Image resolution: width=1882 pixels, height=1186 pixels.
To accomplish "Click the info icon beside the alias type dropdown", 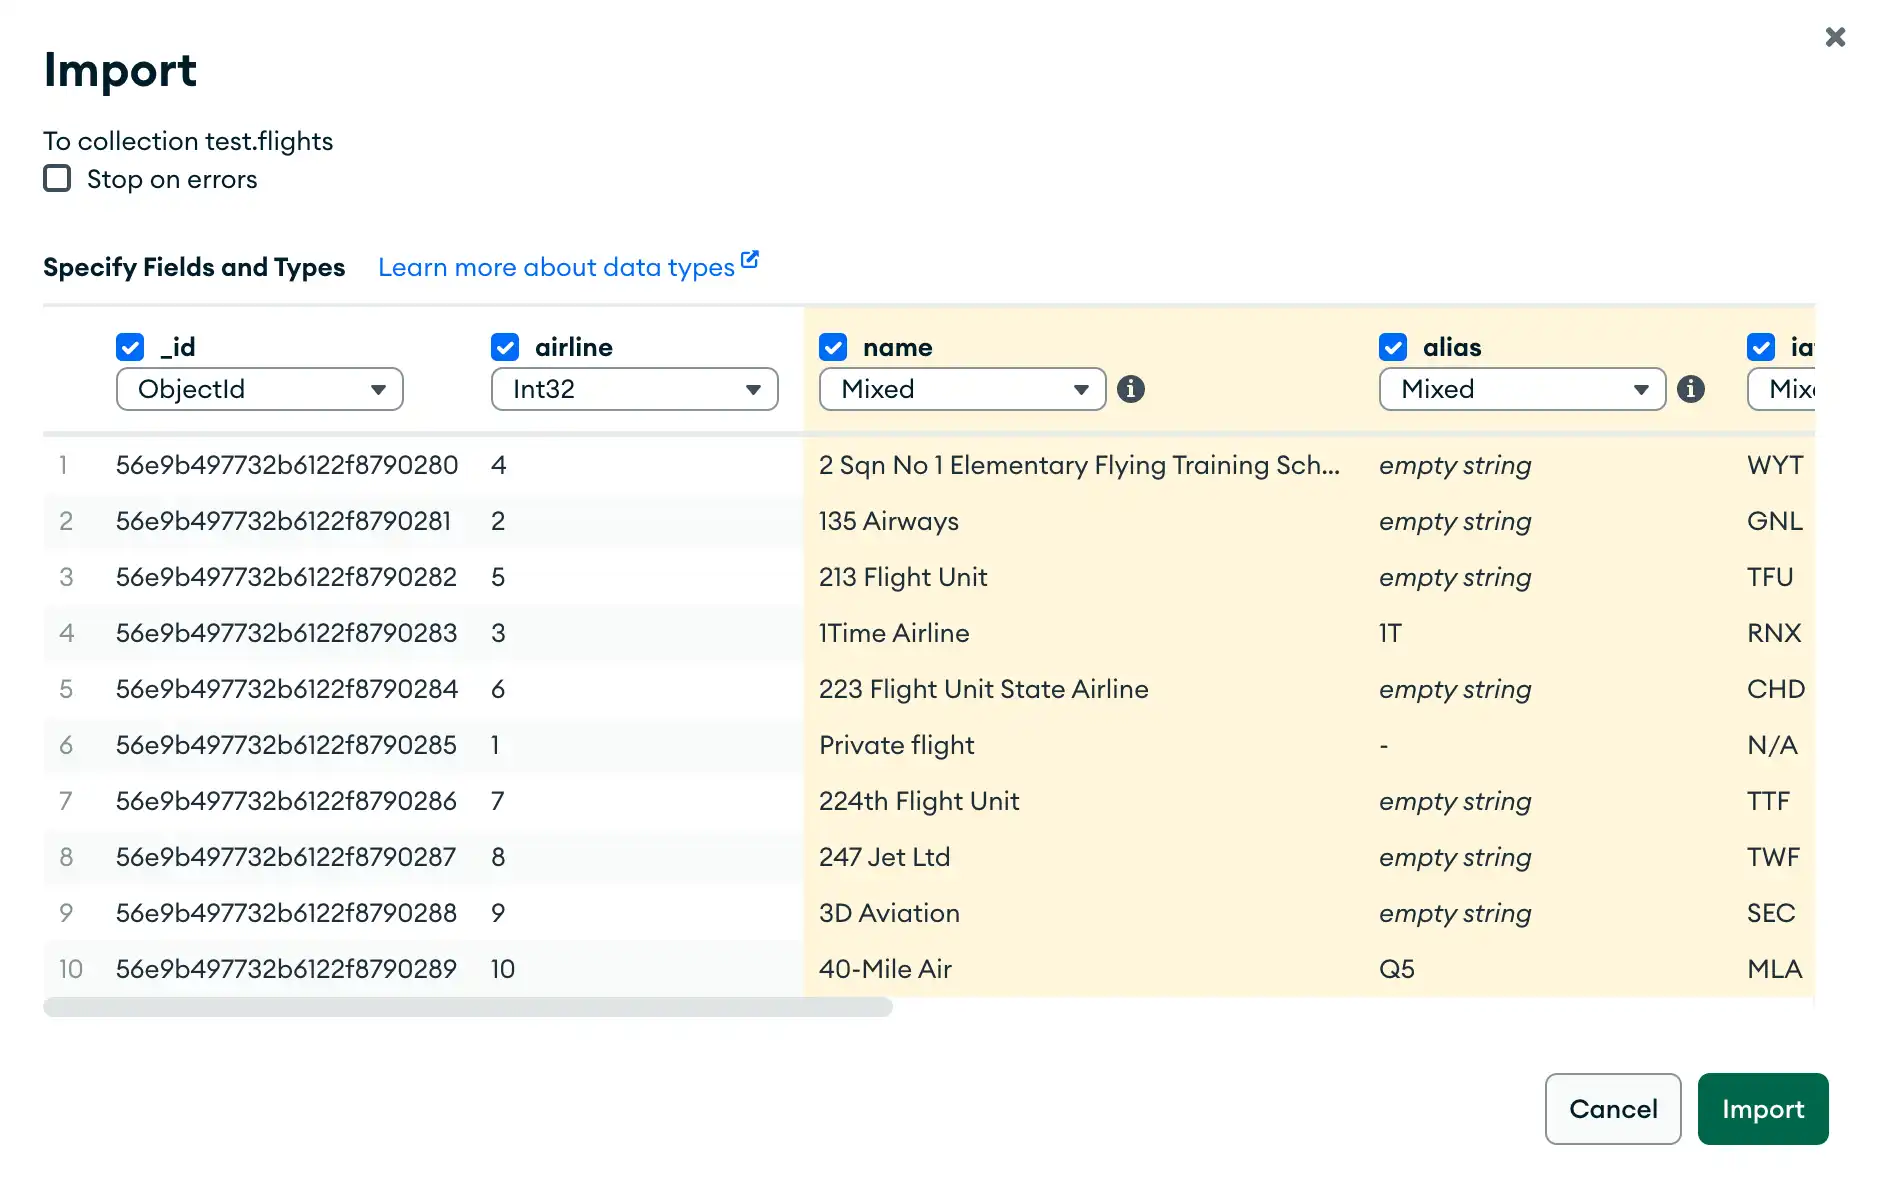I will tap(1692, 389).
